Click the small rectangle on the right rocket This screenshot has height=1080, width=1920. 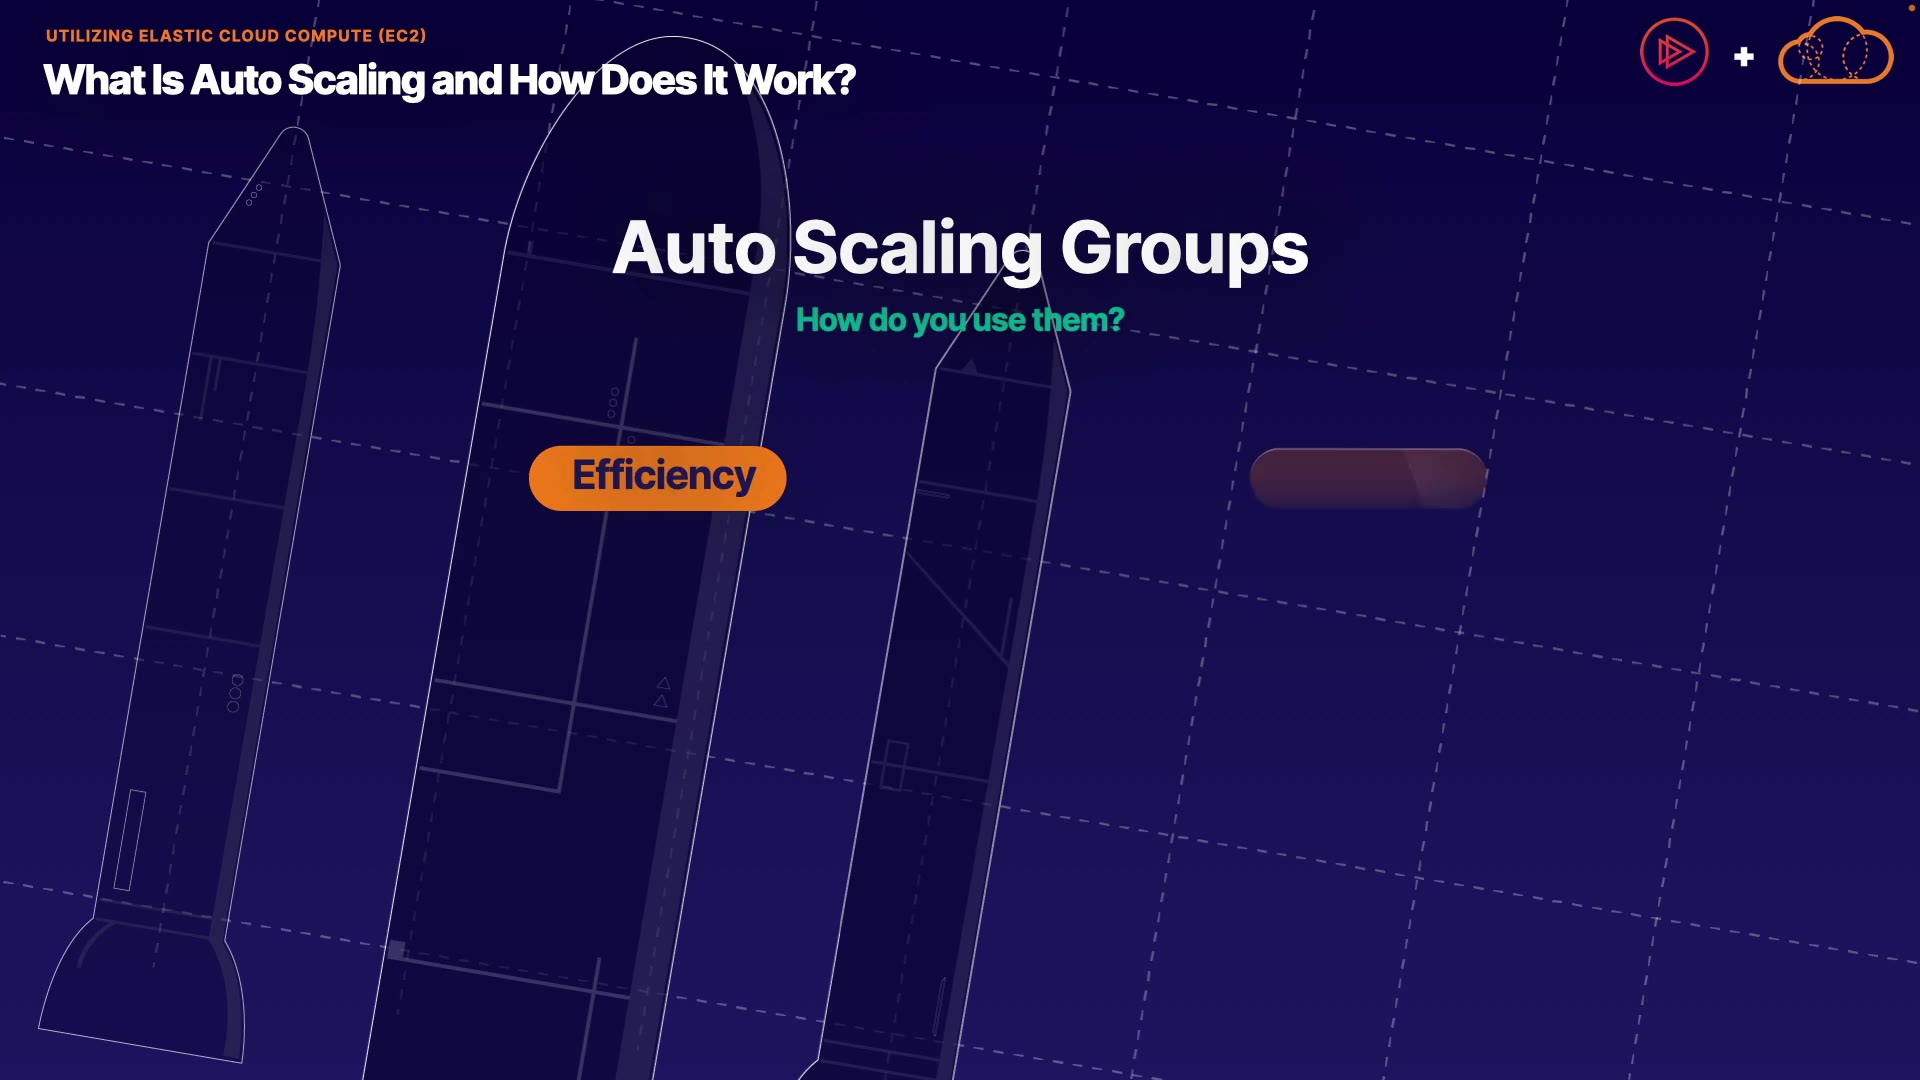pos(895,765)
